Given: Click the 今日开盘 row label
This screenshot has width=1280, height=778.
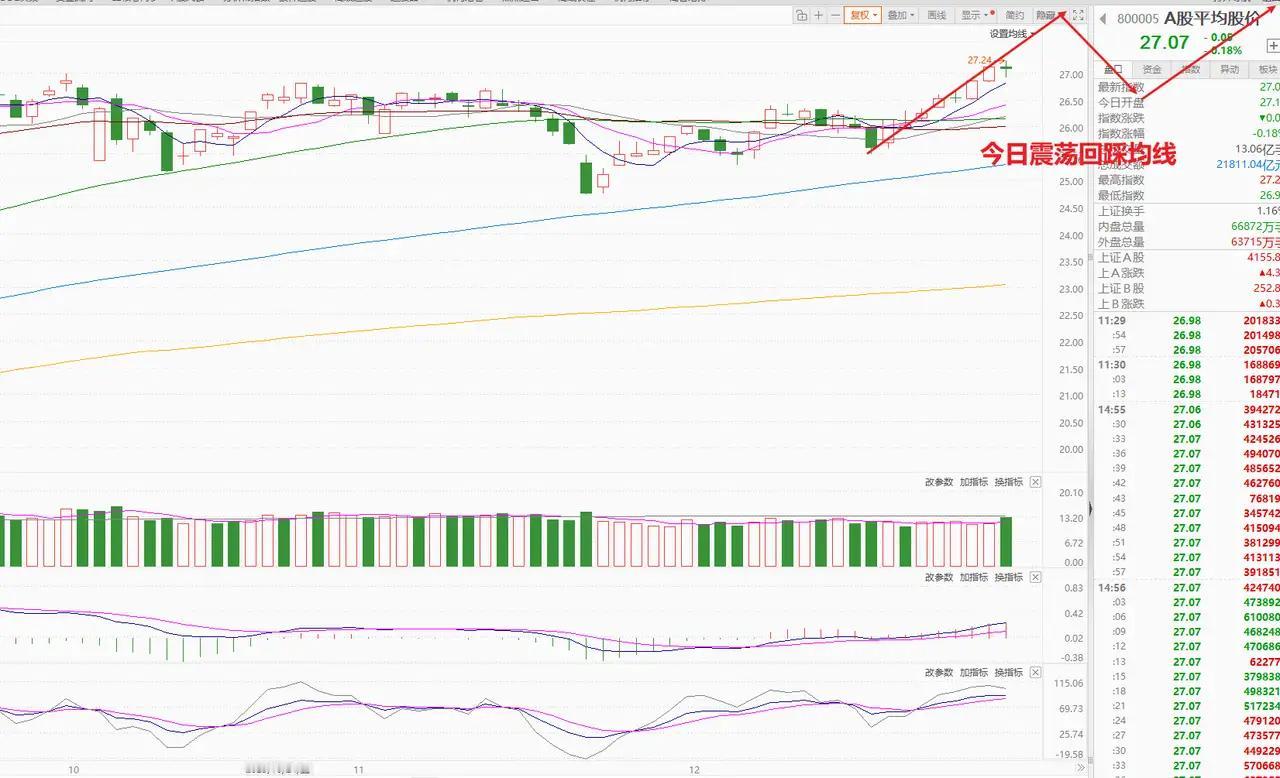Looking at the screenshot, I should click(x=1121, y=102).
